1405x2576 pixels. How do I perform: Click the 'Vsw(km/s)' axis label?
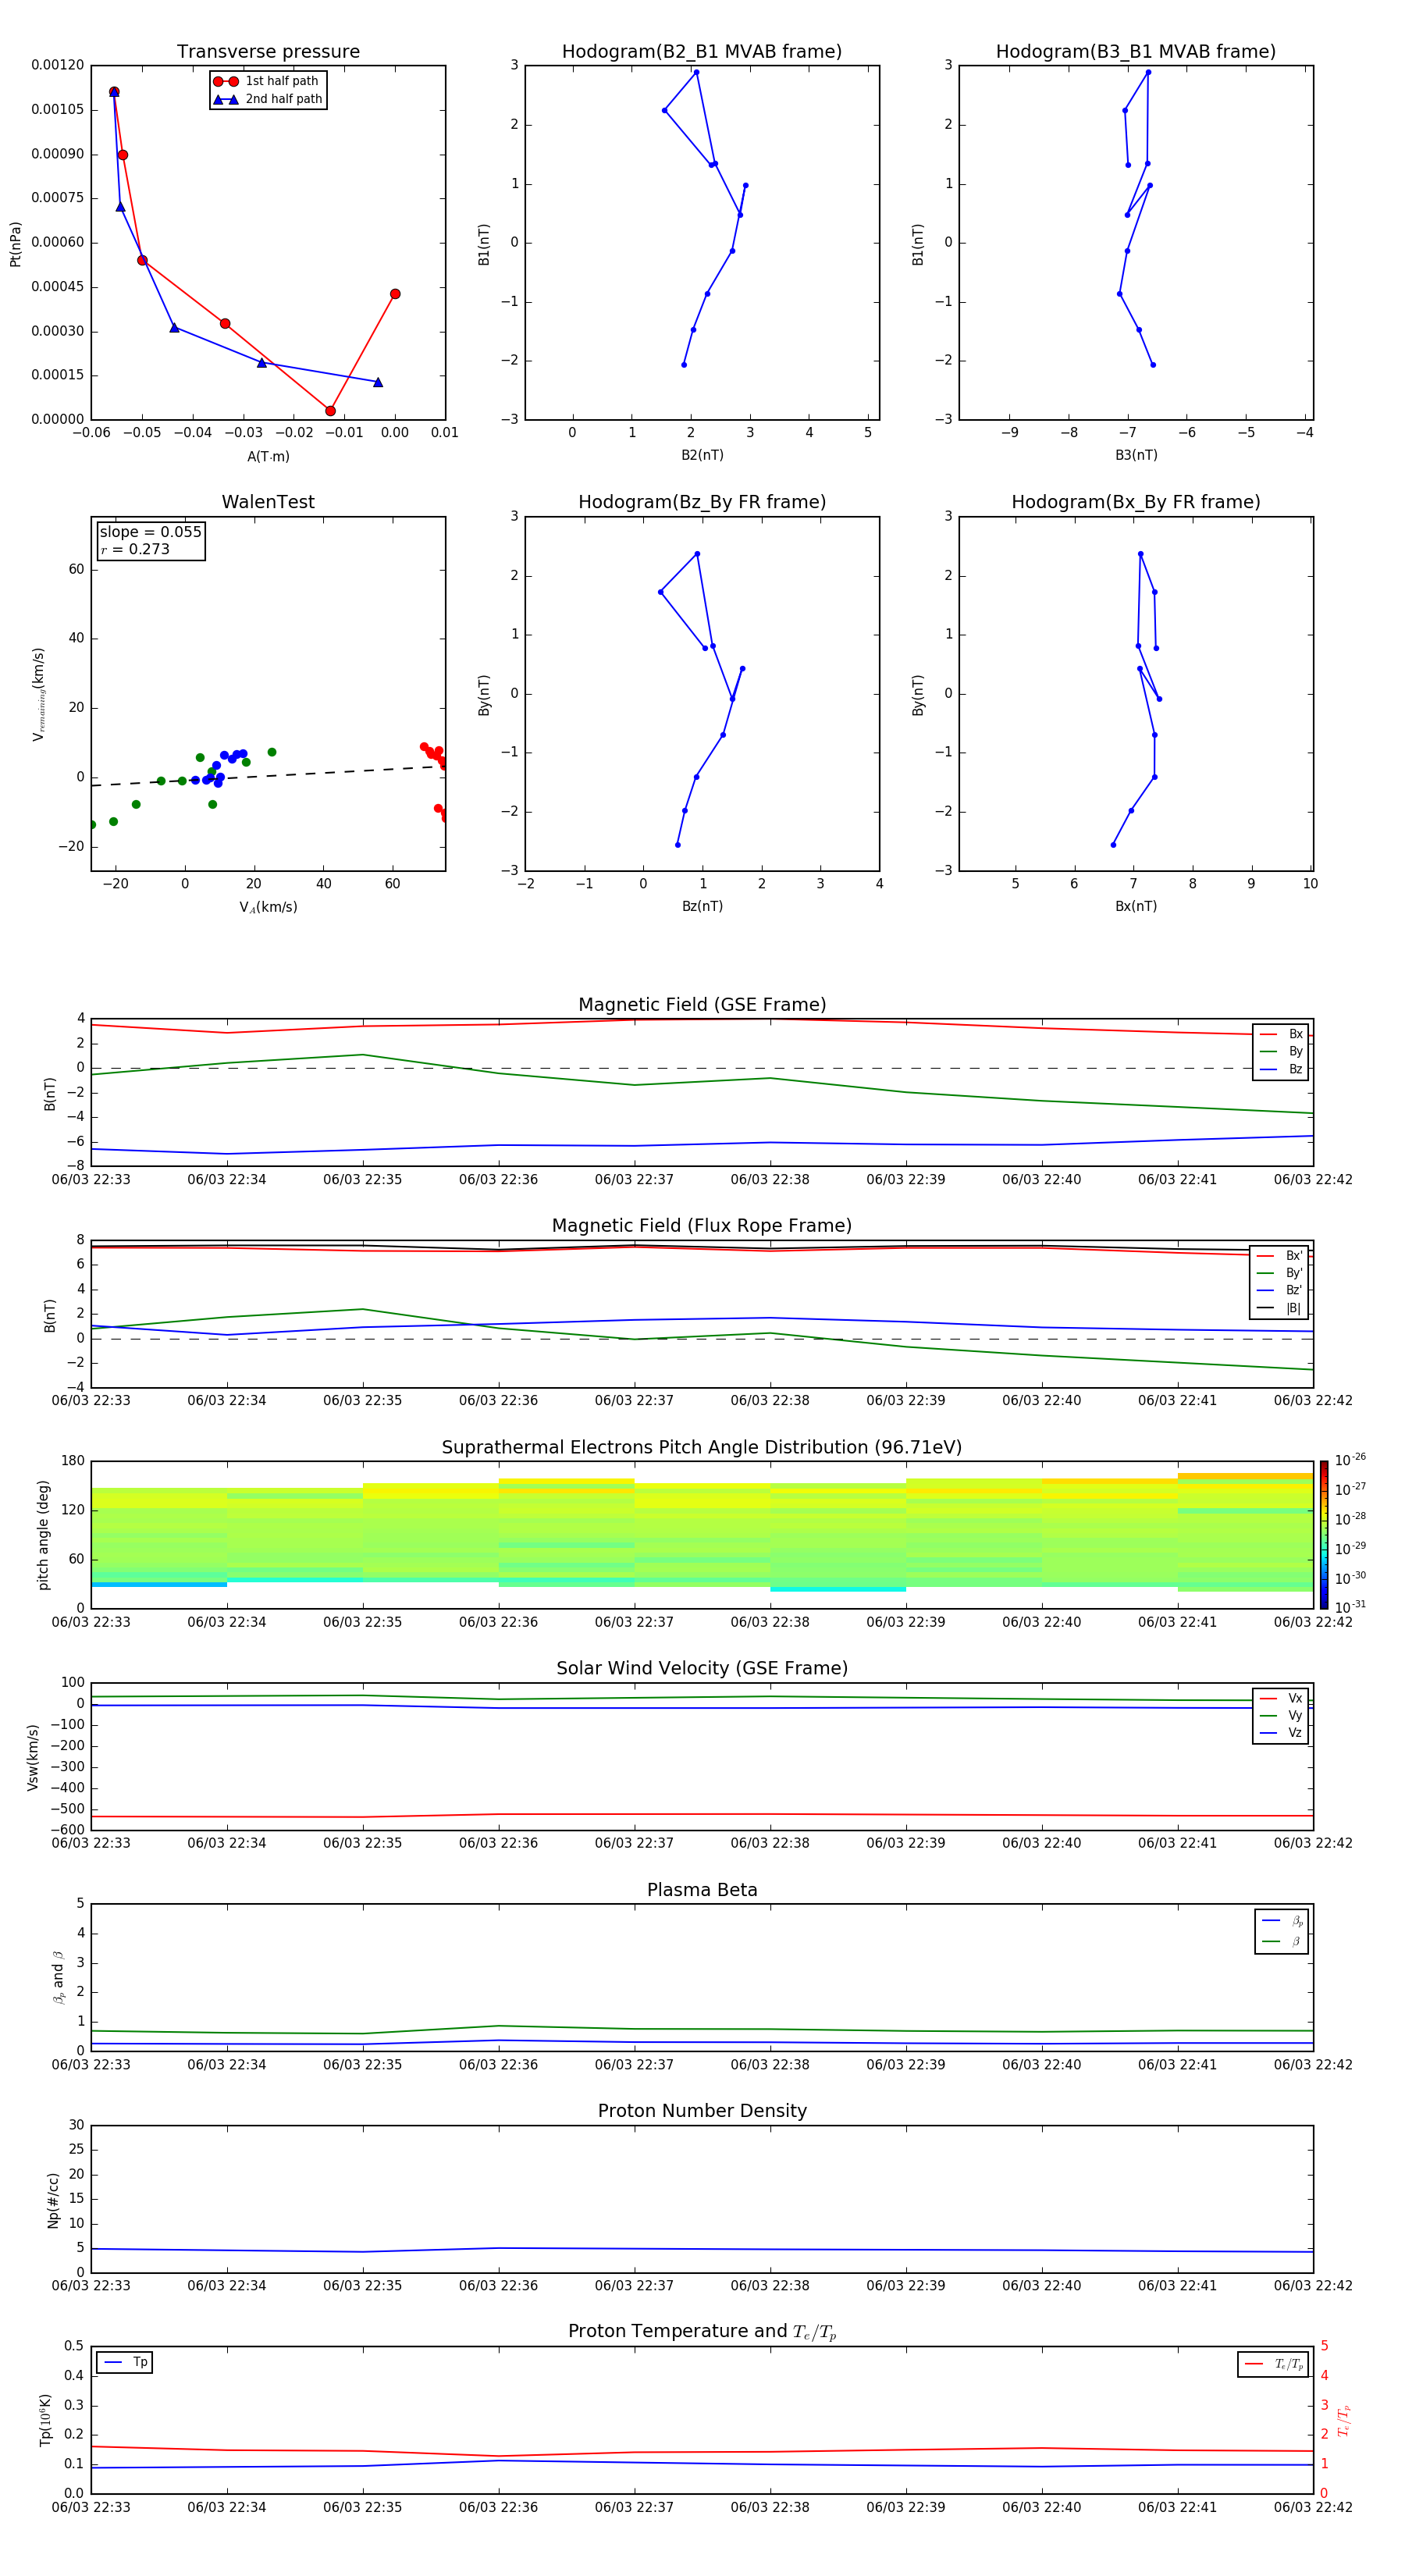(x=33, y=1757)
